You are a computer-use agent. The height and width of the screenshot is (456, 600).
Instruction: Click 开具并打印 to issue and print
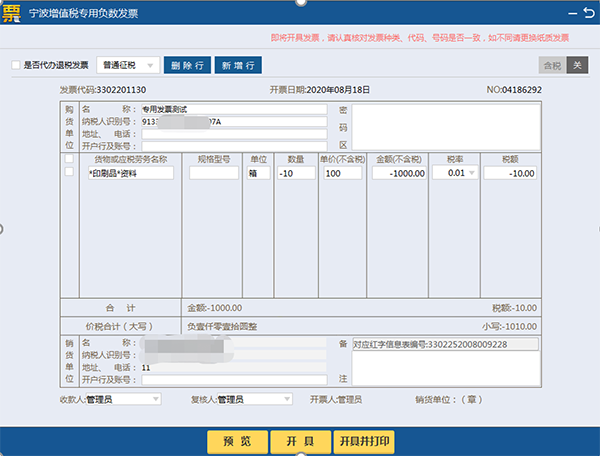(x=363, y=440)
